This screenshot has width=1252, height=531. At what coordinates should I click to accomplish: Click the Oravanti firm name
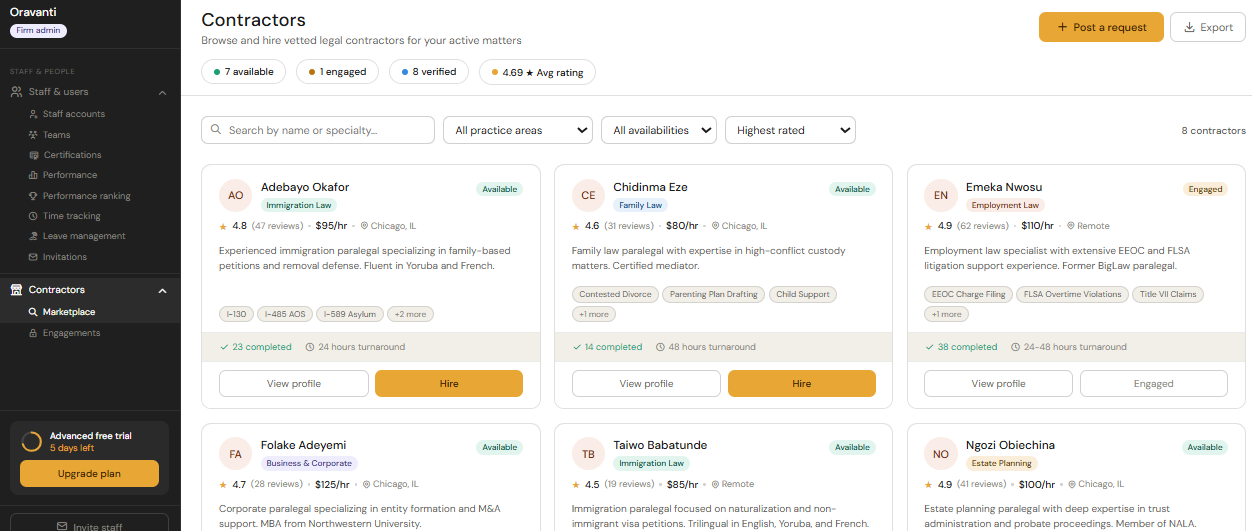(31, 11)
